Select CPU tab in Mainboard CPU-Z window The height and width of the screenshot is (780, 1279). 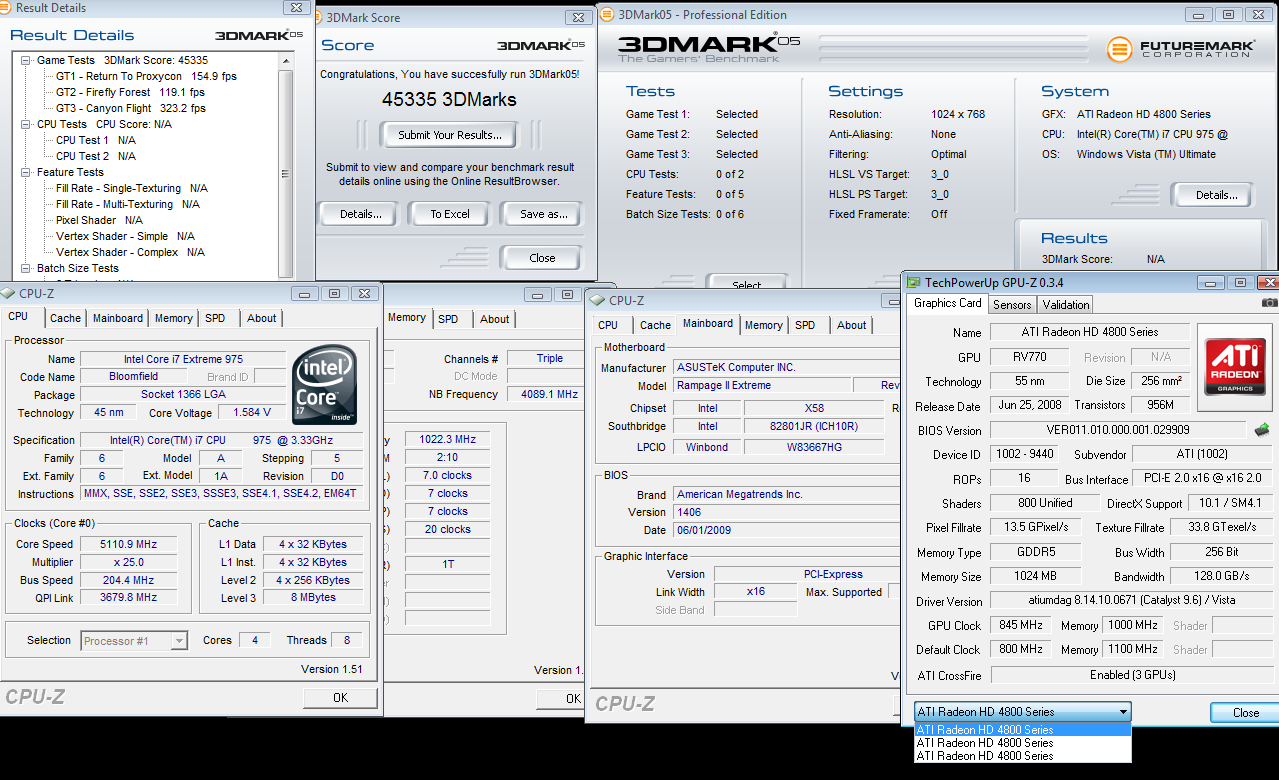(x=608, y=325)
